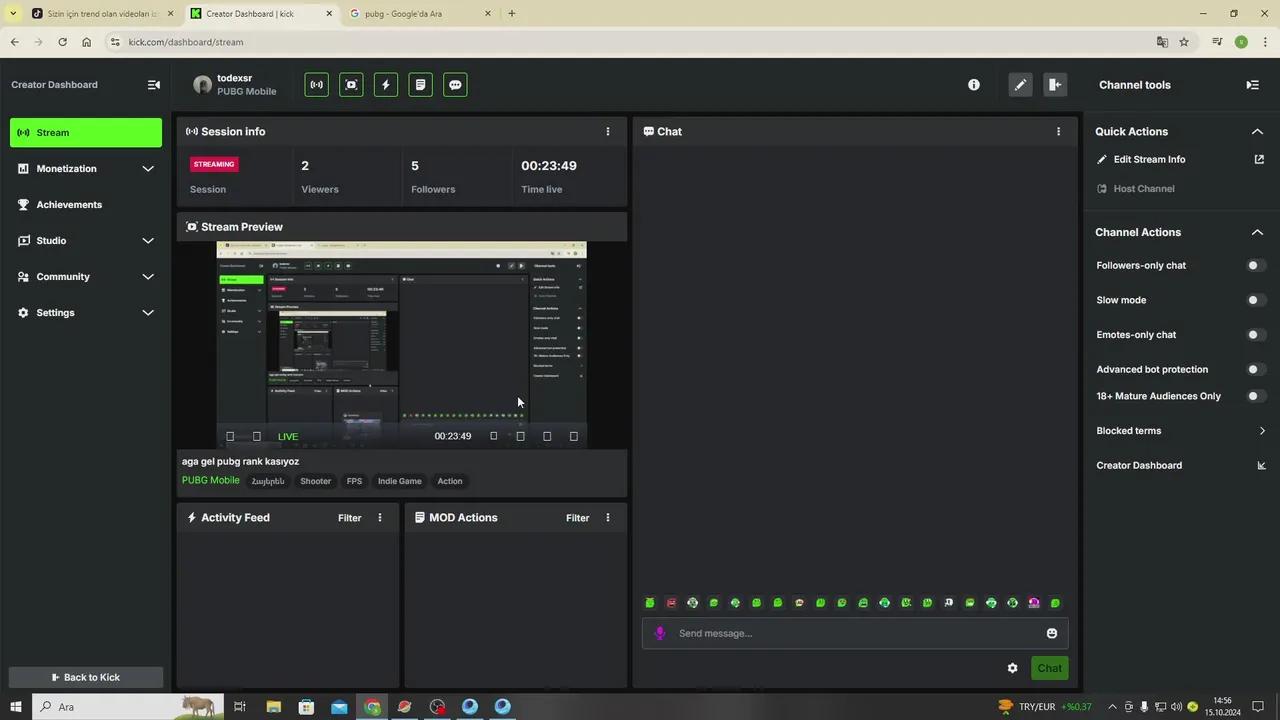Open chat settings gear icon

(1012, 668)
